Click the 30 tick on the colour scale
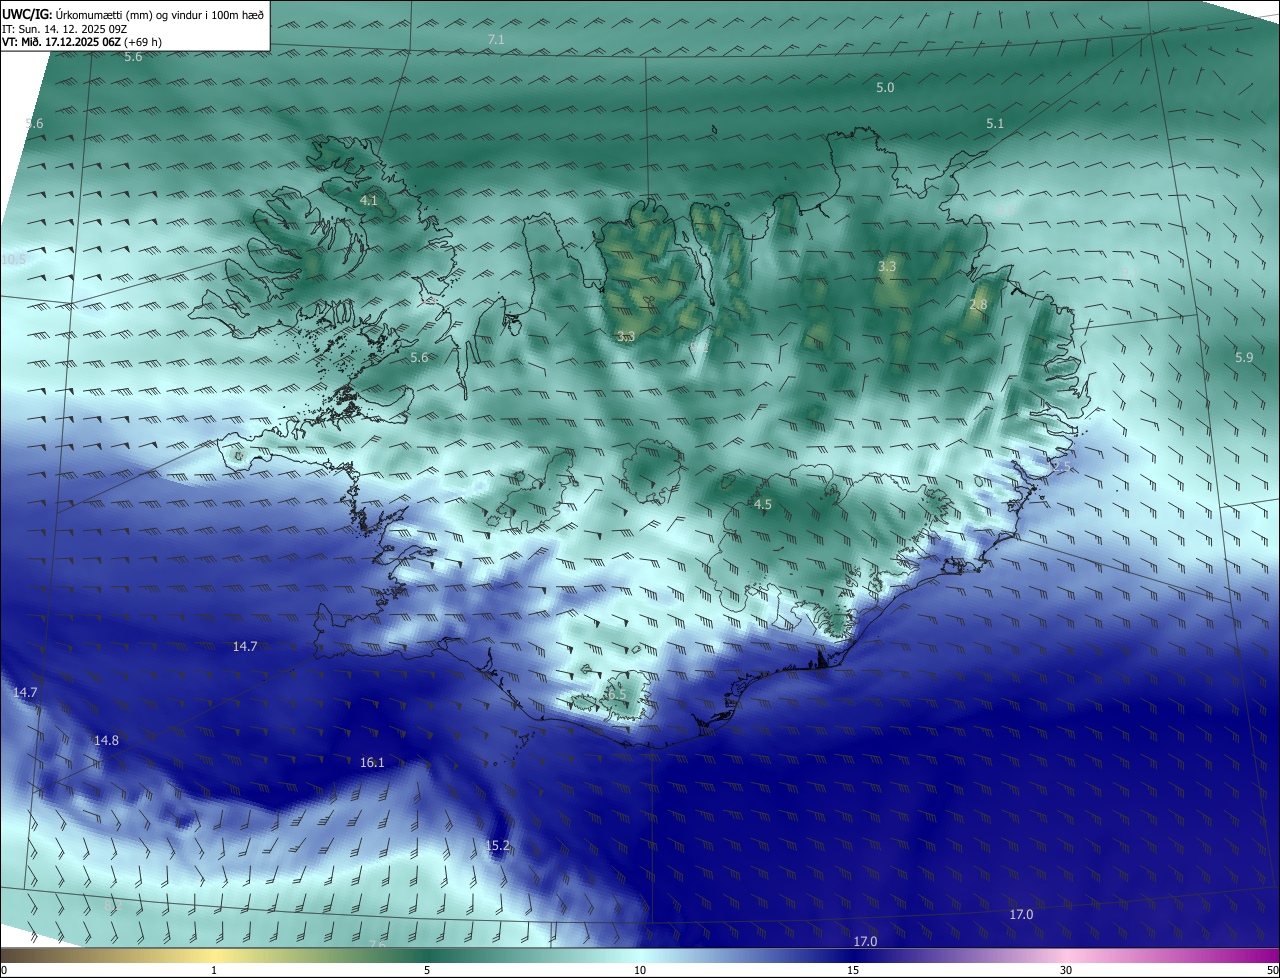 [x=1066, y=971]
